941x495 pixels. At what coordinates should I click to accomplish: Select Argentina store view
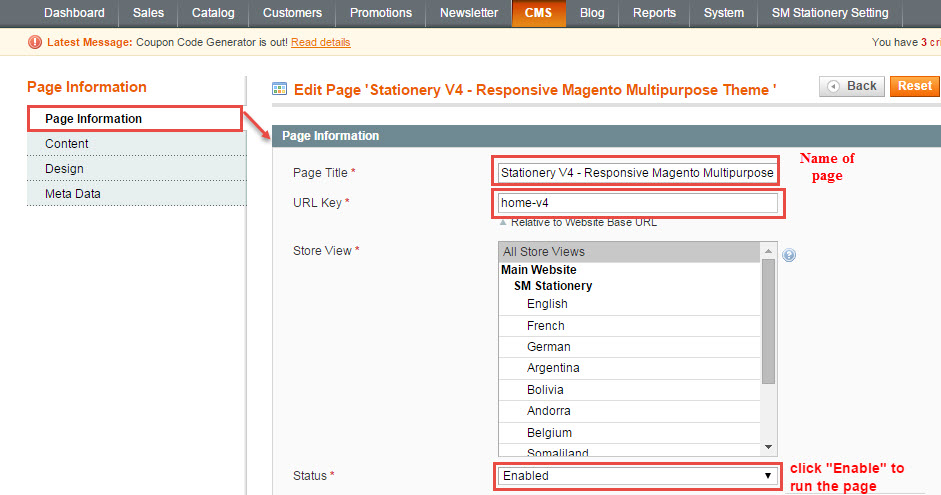tap(629, 368)
